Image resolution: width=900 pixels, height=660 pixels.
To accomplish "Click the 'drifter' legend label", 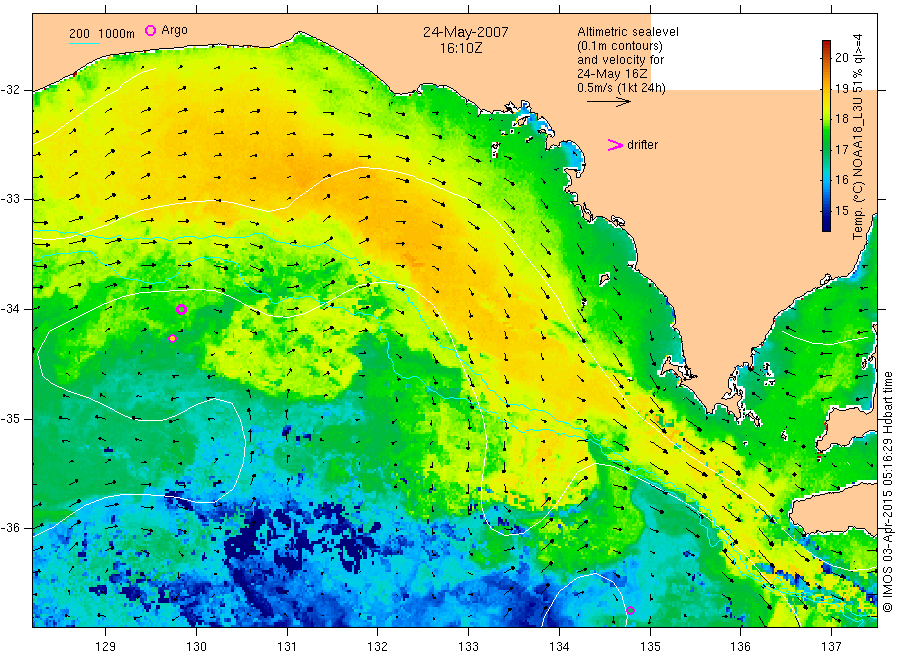I will pos(642,145).
